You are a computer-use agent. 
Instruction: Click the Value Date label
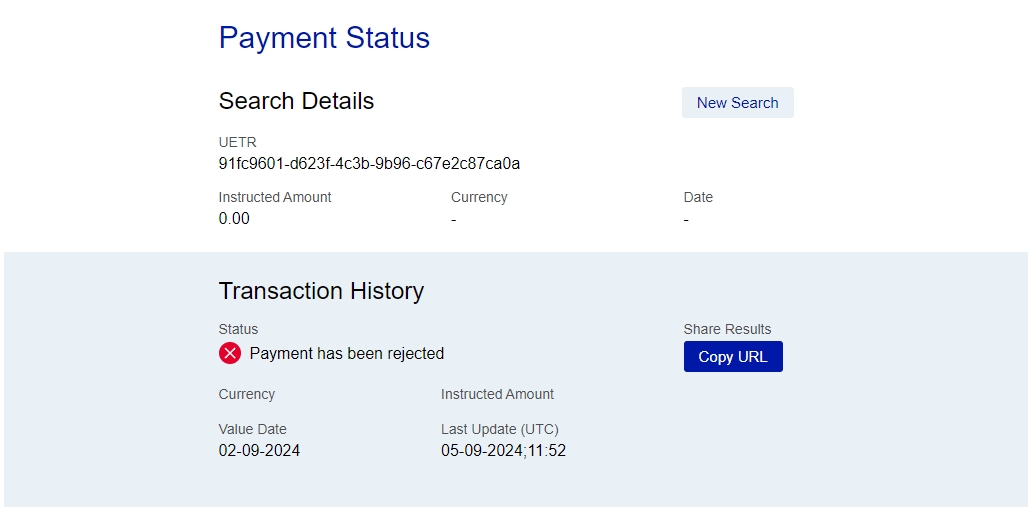tap(252, 429)
